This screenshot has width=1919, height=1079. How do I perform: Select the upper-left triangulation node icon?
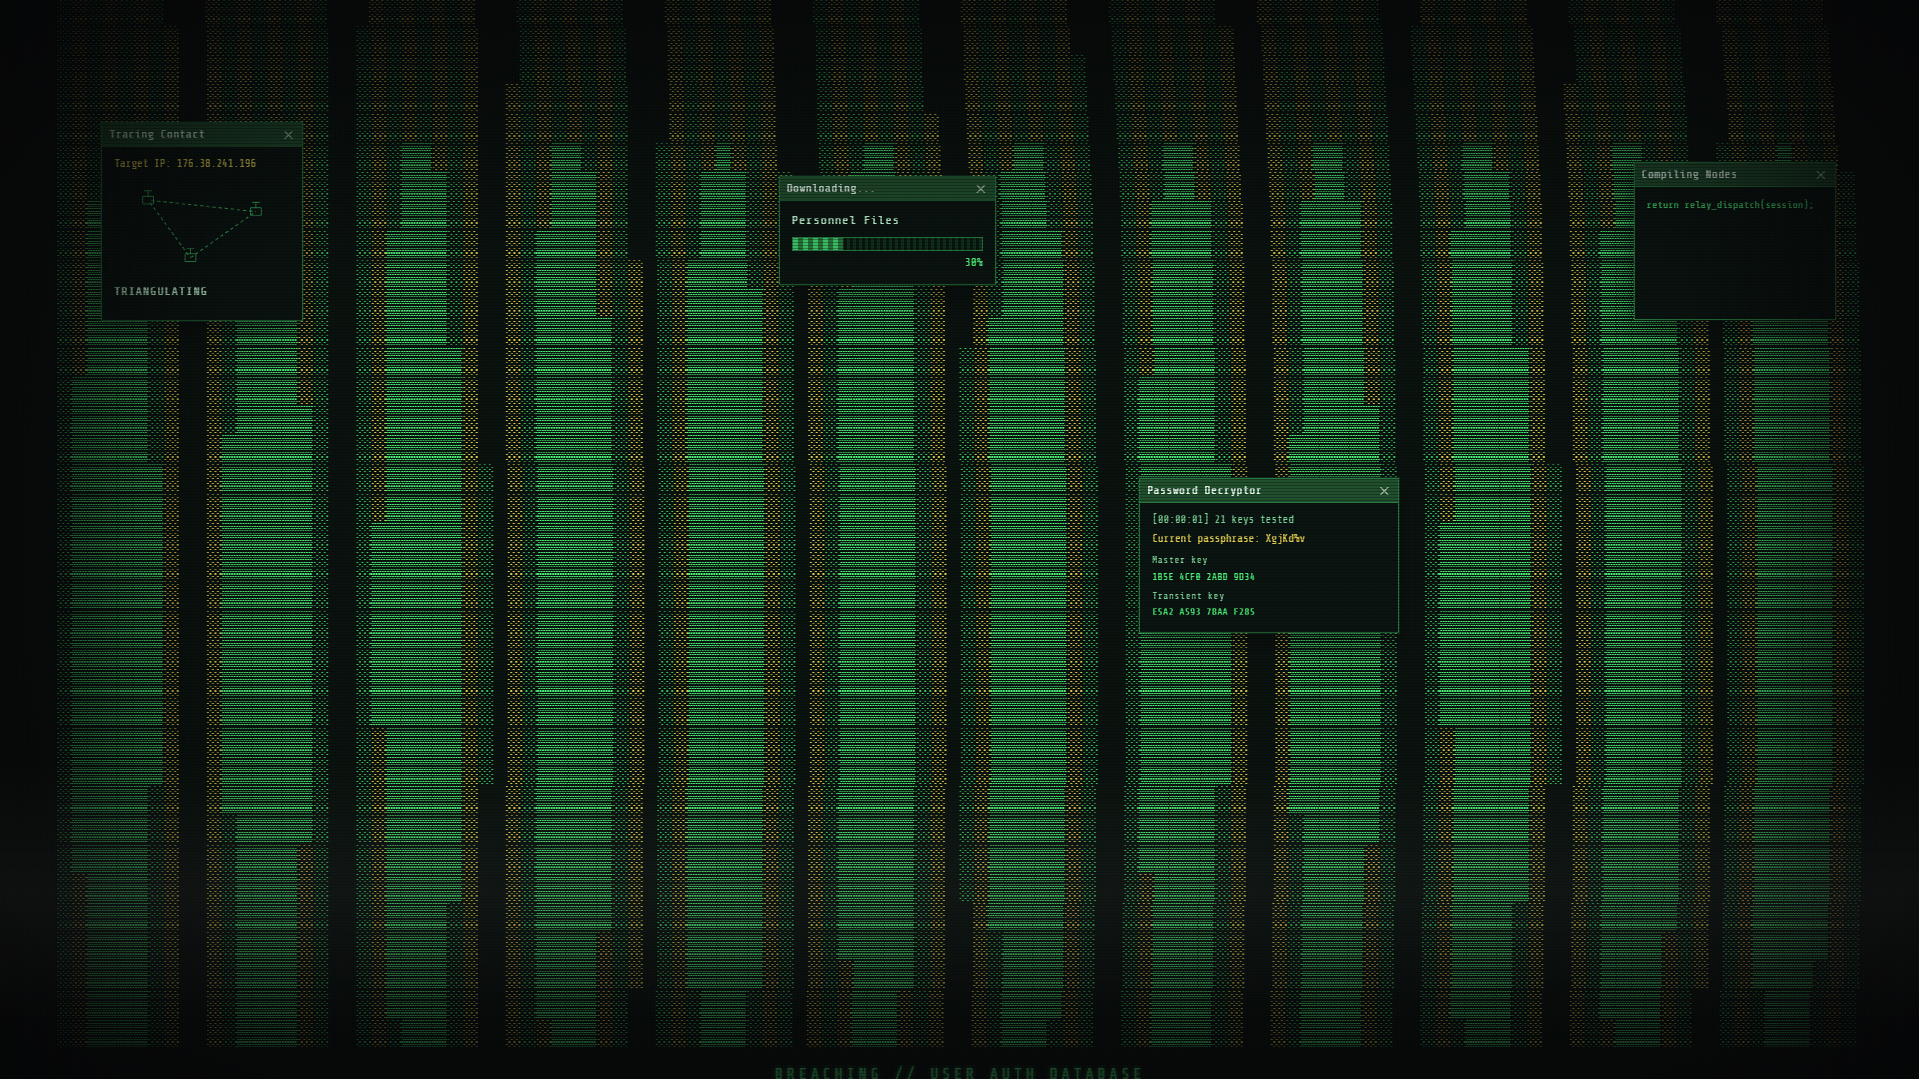tap(148, 198)
